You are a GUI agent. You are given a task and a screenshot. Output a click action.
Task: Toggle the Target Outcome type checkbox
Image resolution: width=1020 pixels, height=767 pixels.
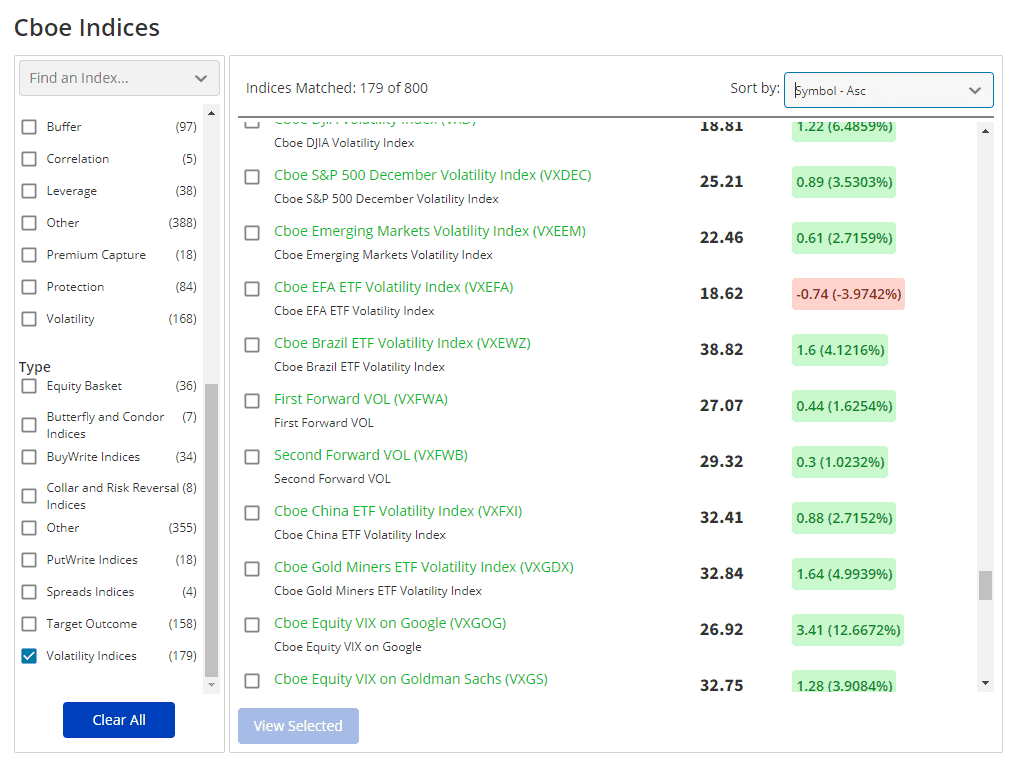coord(29,624)
